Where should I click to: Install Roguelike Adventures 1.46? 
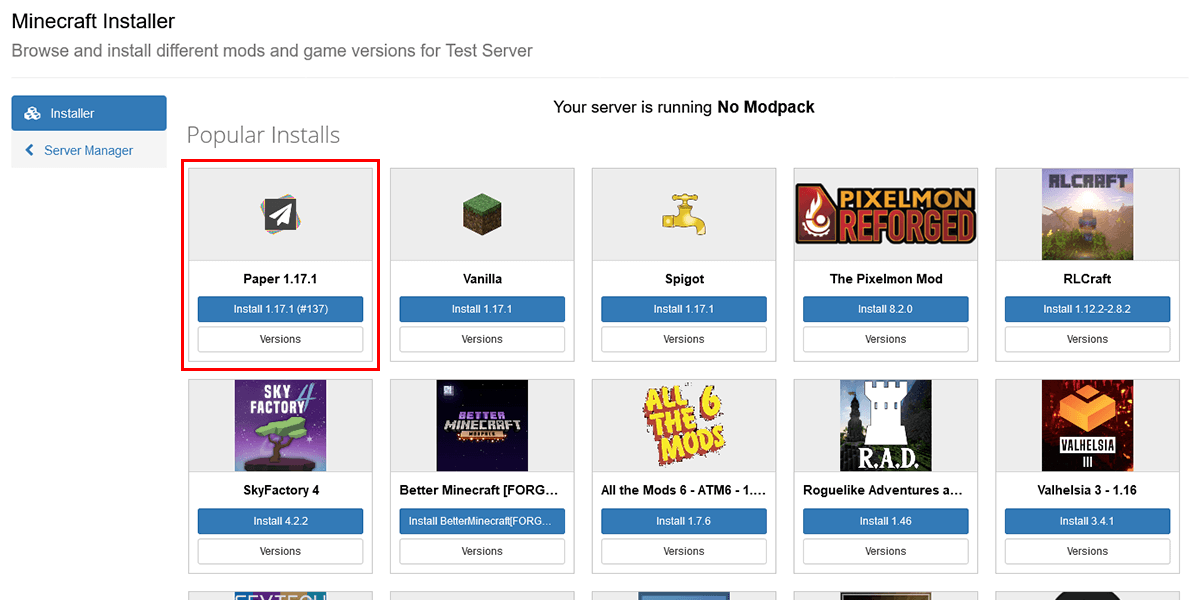(885, 521)
